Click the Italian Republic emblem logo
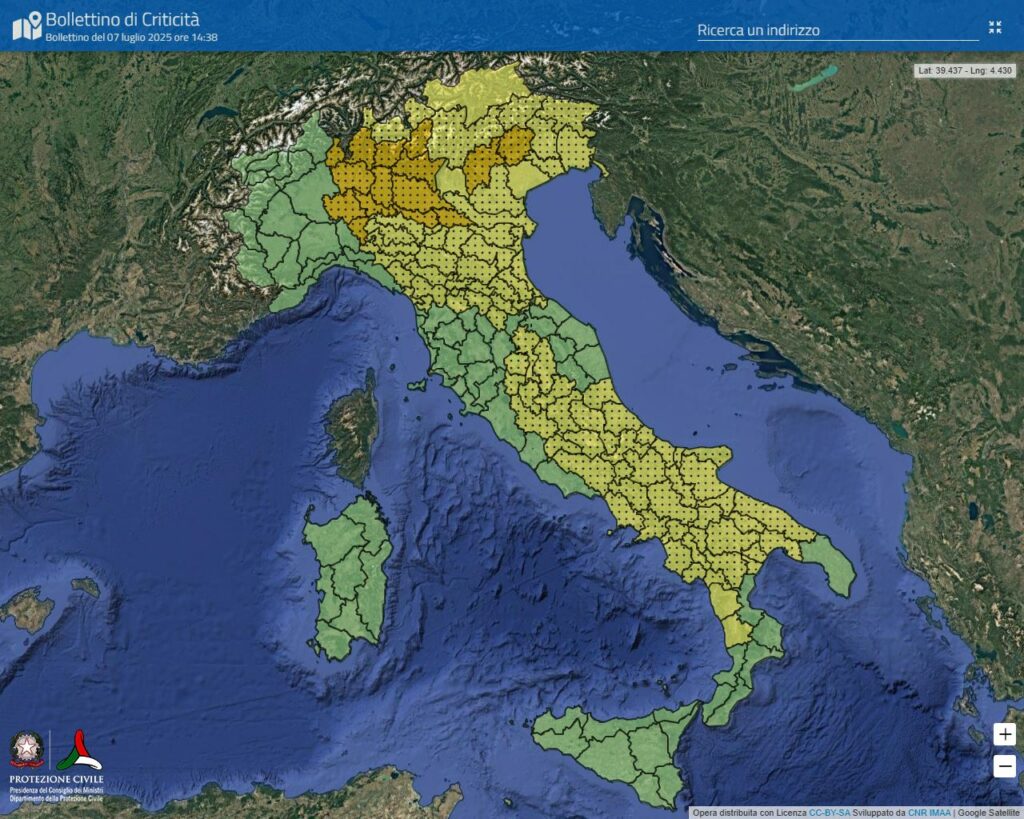1024x819 pixels. click(x=27, y=750)
